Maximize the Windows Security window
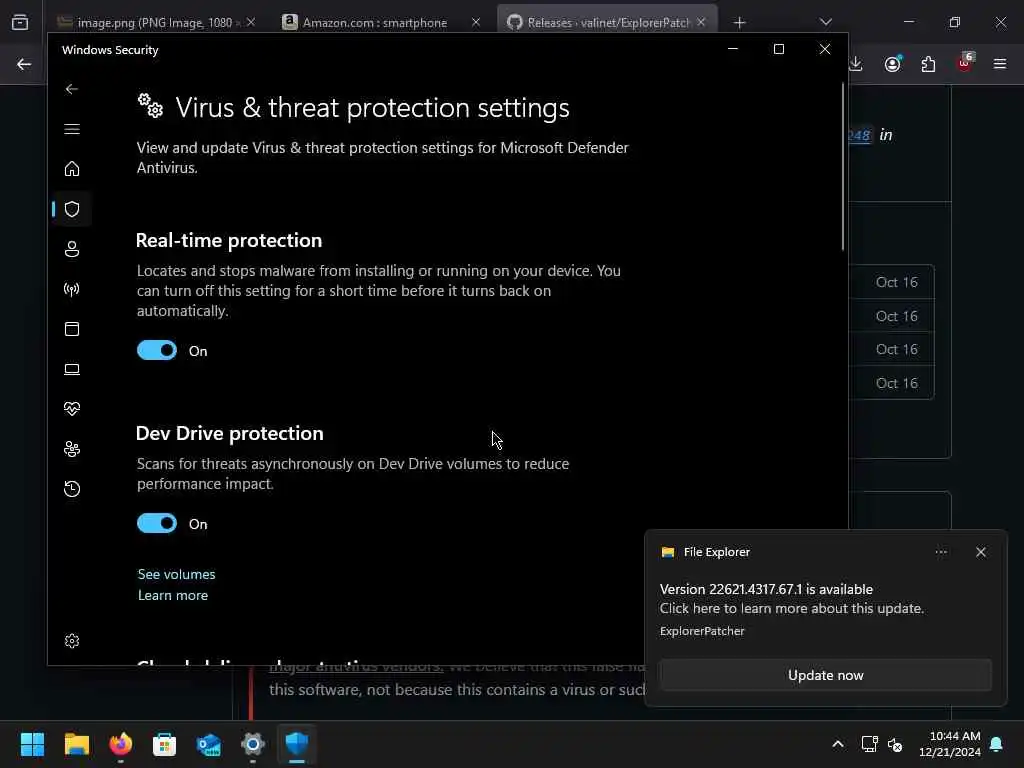 [x=778, y=49]
